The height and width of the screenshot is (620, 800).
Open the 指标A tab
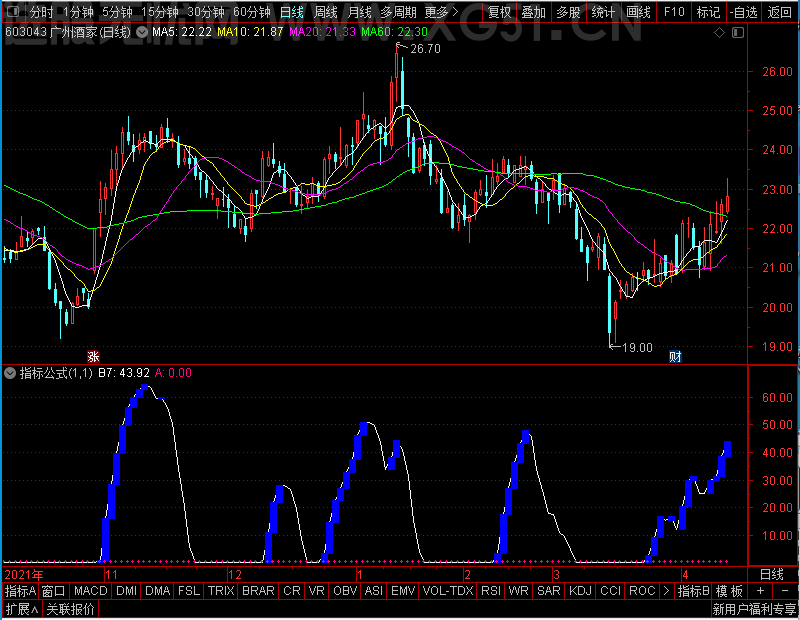pyautogui.click(x=20, y=591)
